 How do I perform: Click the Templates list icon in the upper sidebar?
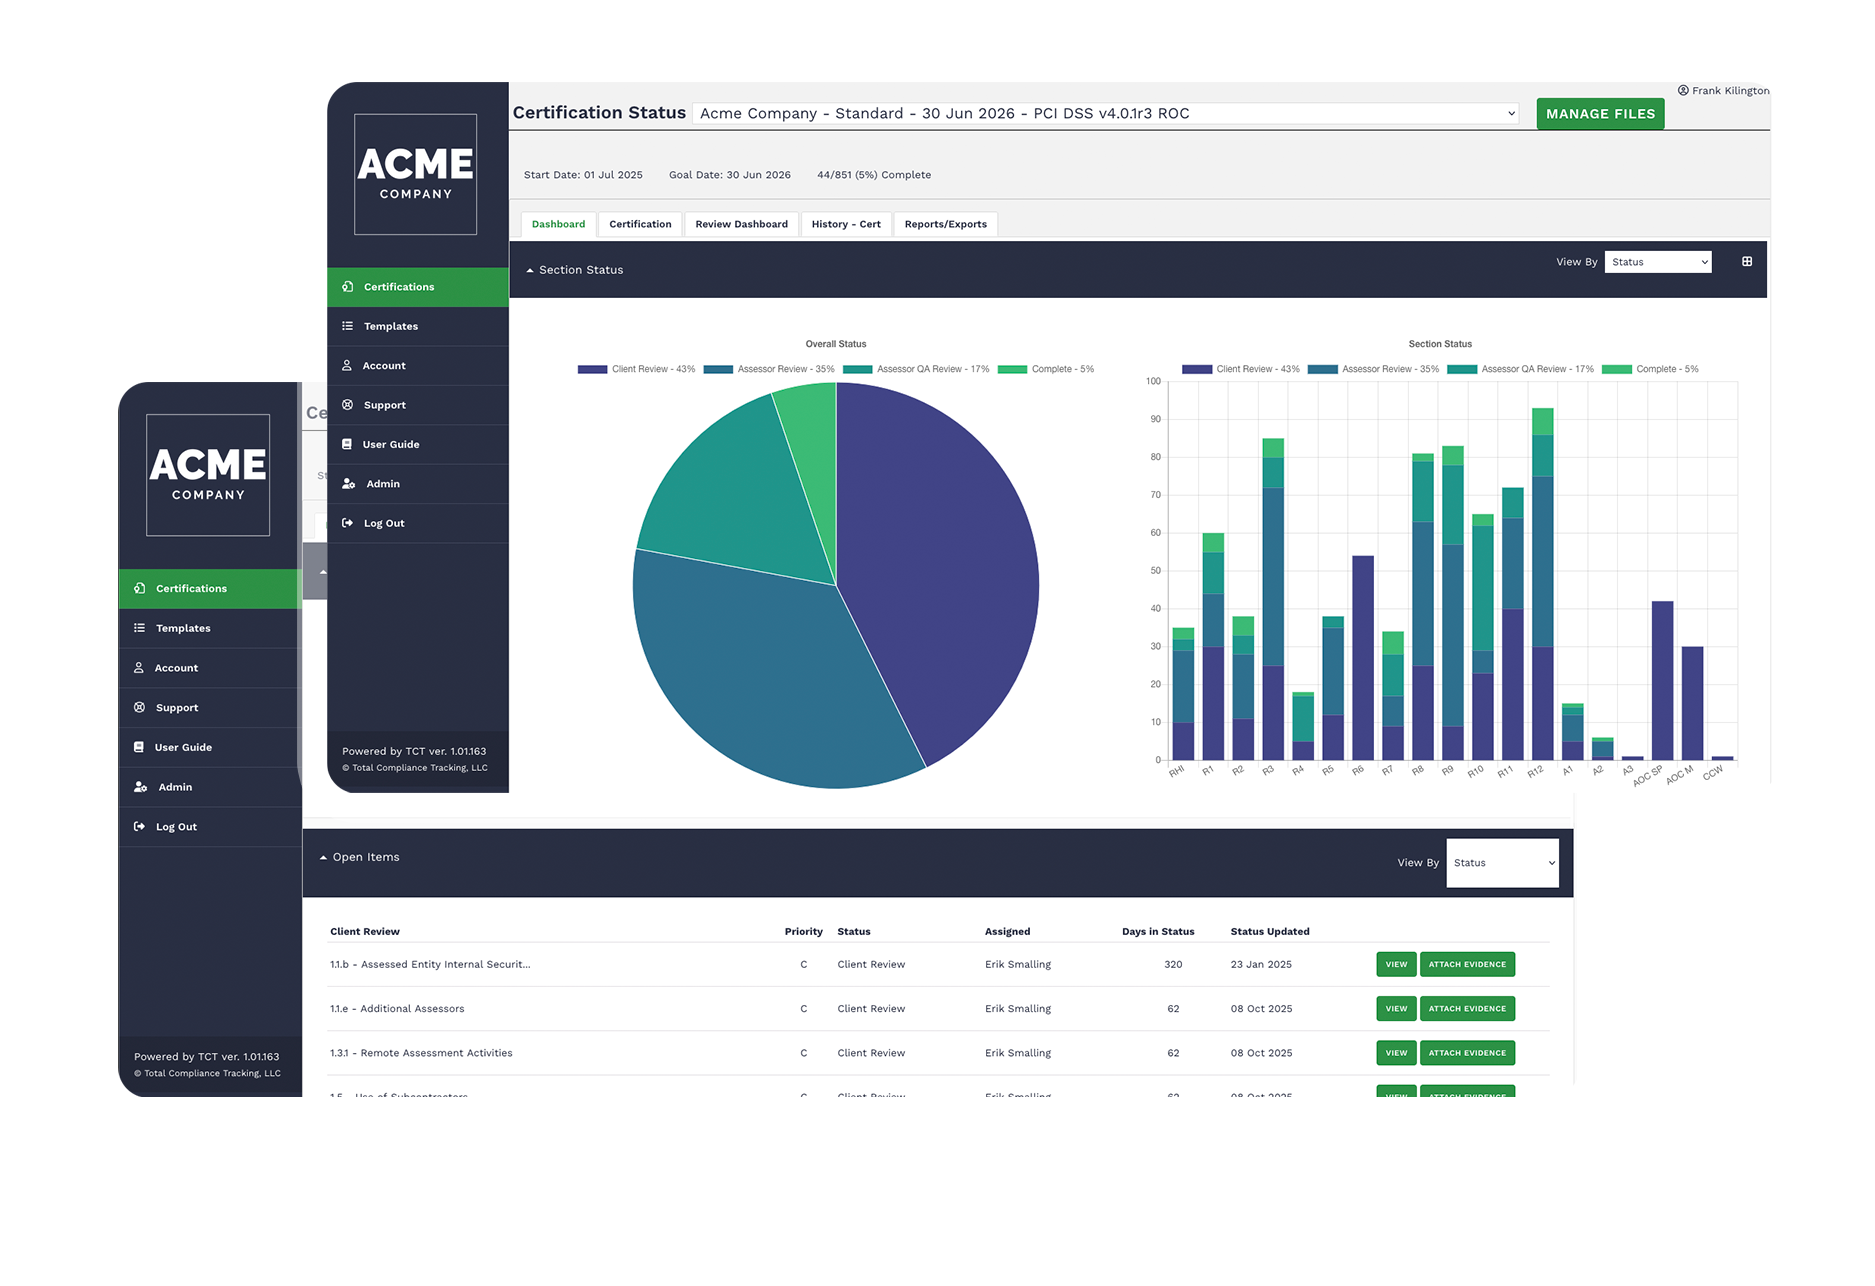[347, 326]
